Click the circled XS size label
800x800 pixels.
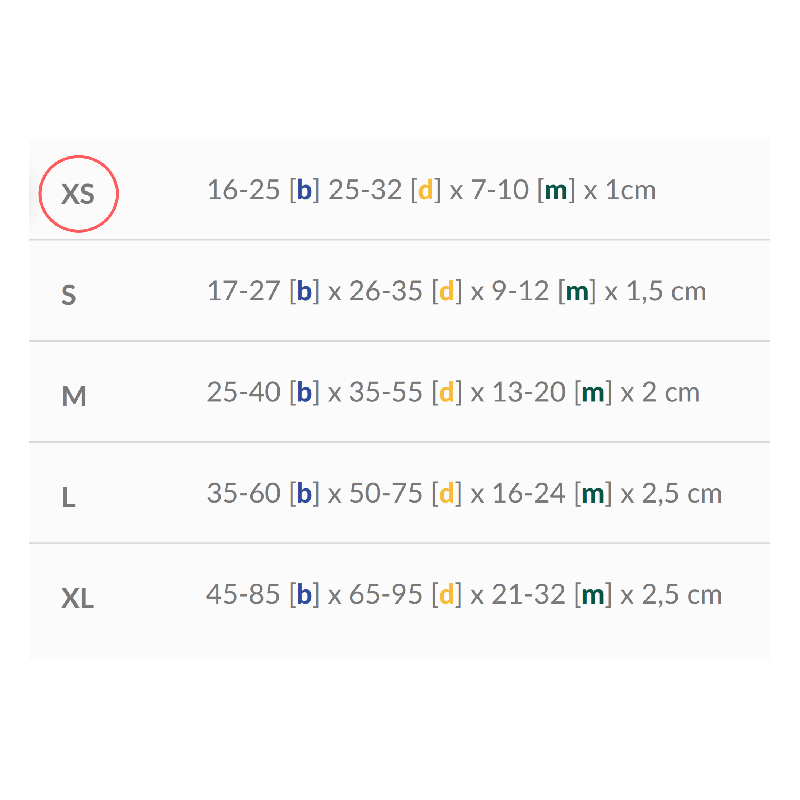(78, 193)
